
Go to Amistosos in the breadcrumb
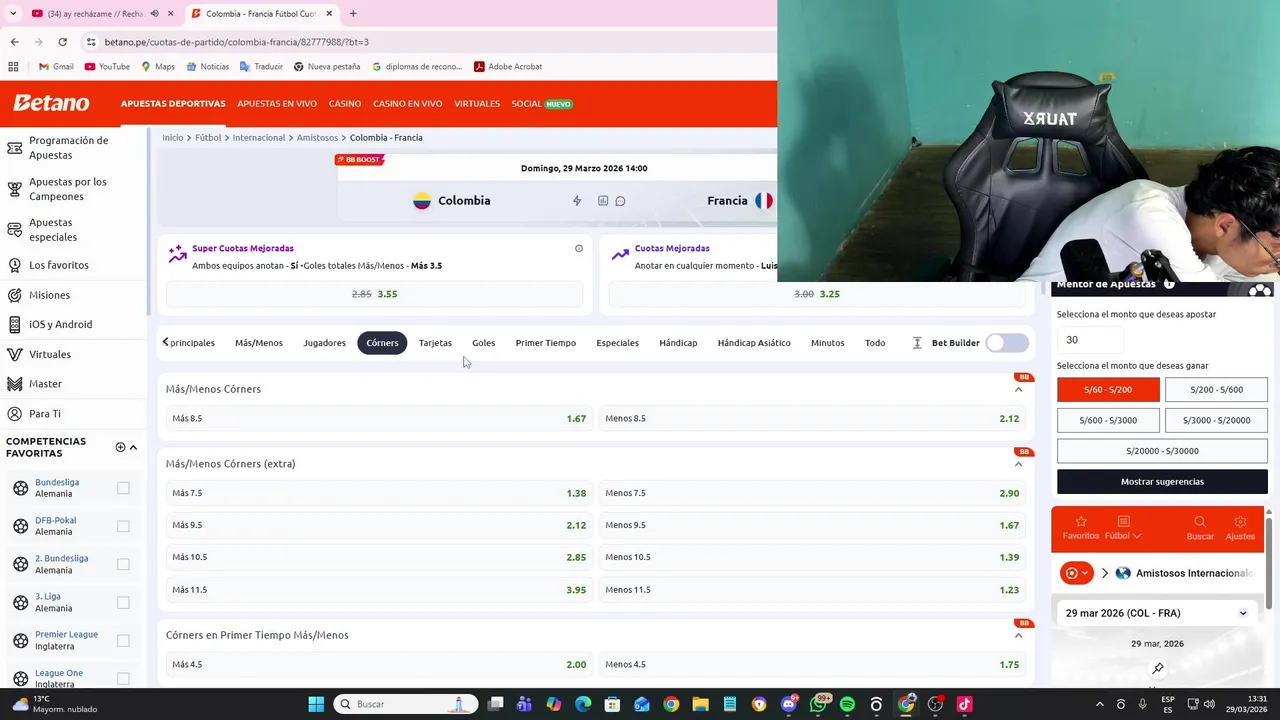[317, 138]
